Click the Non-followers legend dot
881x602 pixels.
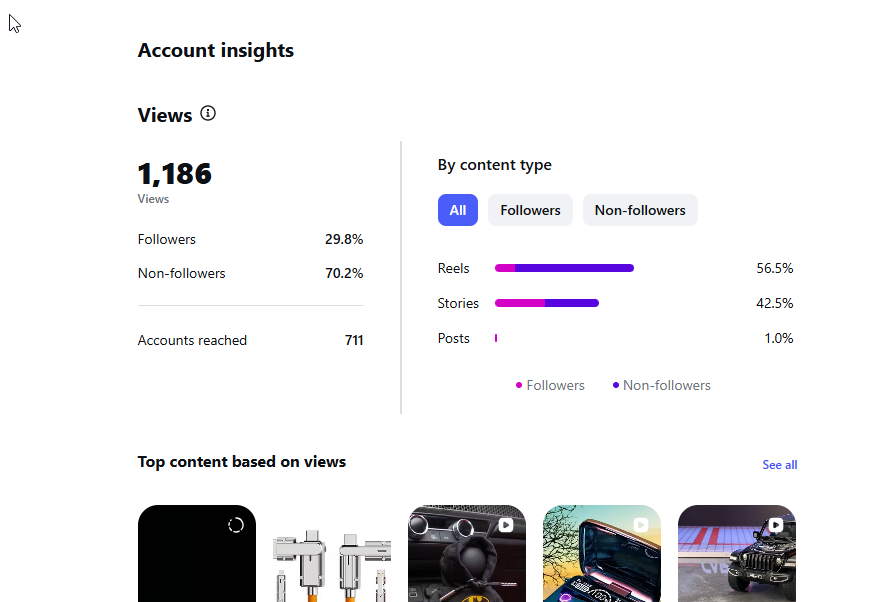616,385
